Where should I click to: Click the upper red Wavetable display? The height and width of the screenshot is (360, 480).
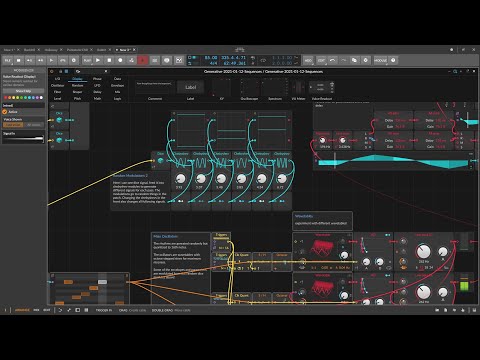(x=322, y=248)
